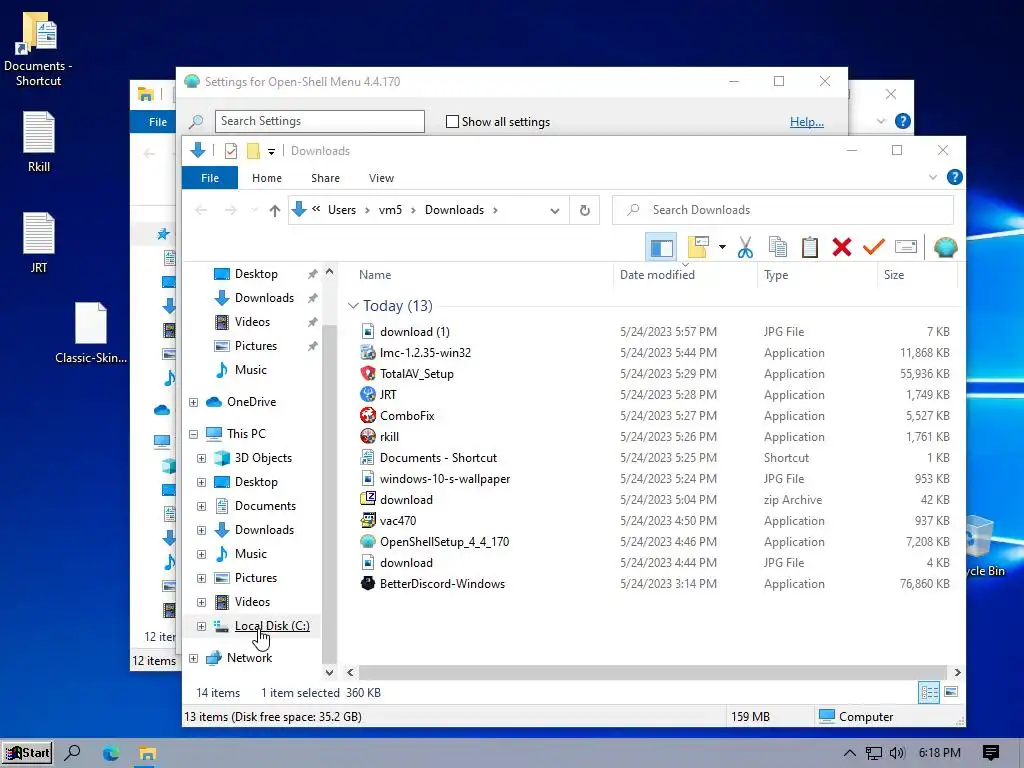Open Customize Quick Access Toolbar dropdown
1024x768 pixels.
271,152
